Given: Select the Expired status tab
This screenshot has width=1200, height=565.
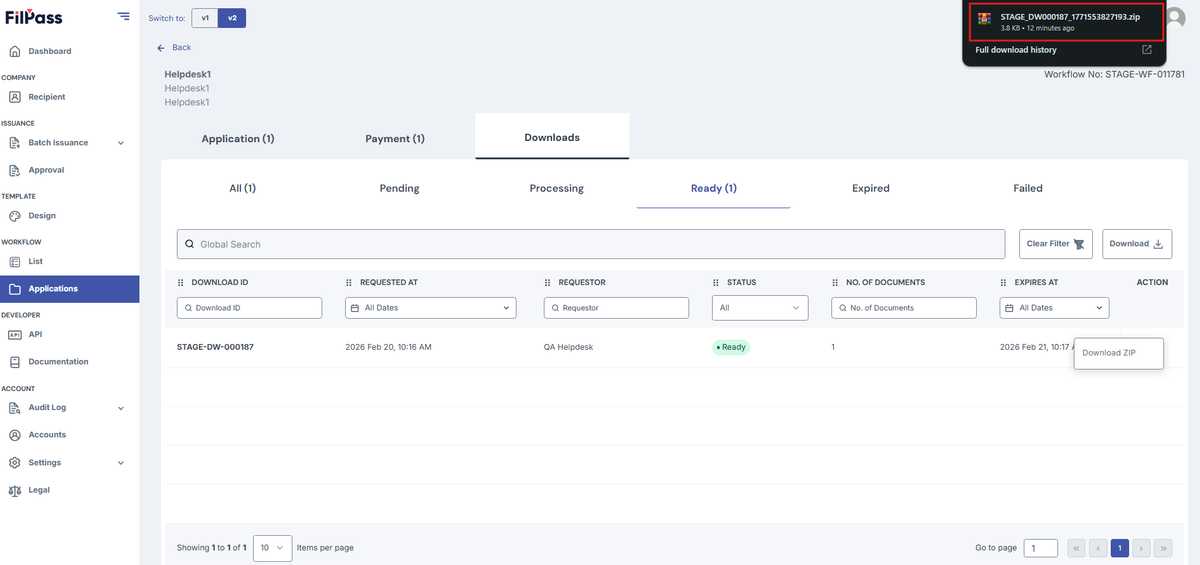Looking at the screenshot, I should 870,188.
